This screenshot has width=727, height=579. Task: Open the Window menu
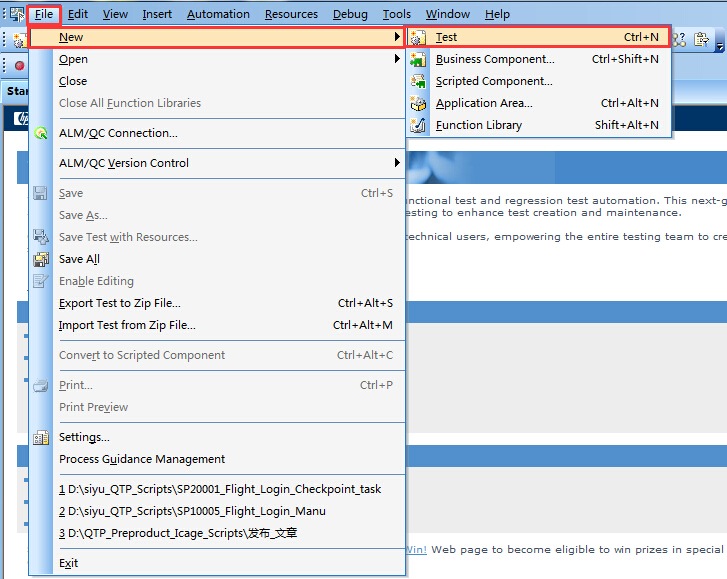point(447,14)
